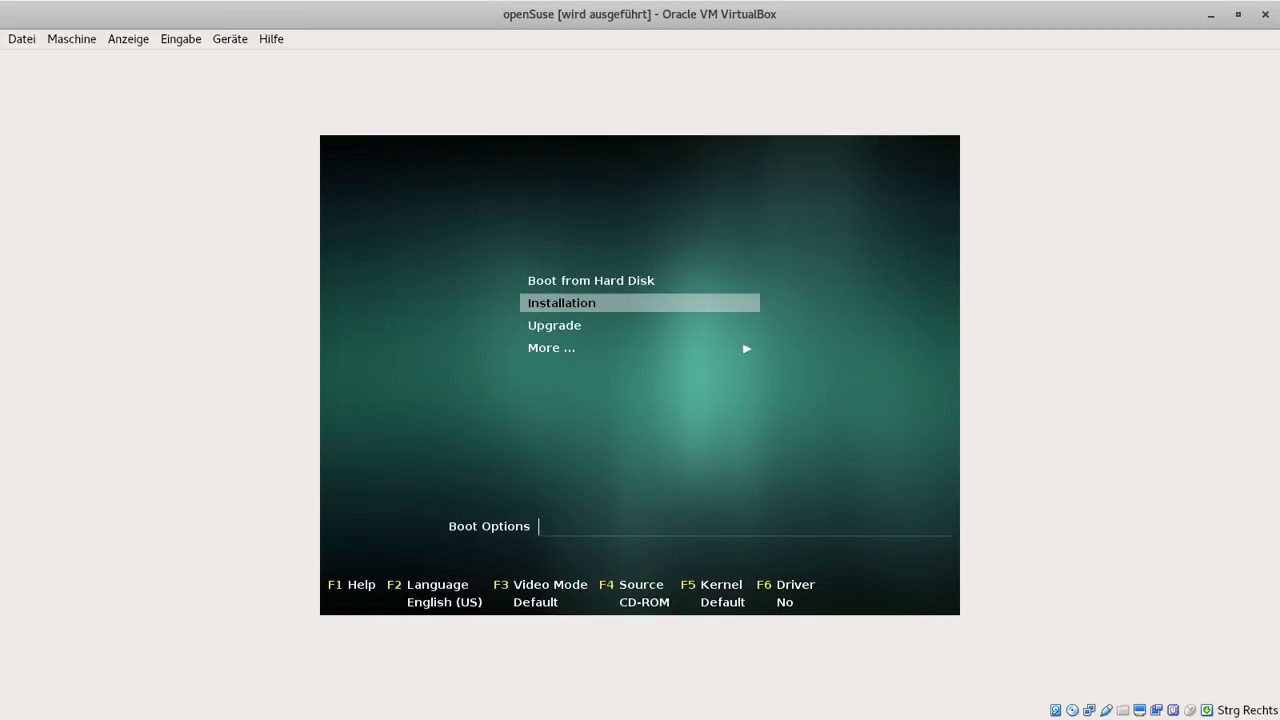Select the highlighted Installation entry
Screen dimensions: 1280x720
point(640,303)
